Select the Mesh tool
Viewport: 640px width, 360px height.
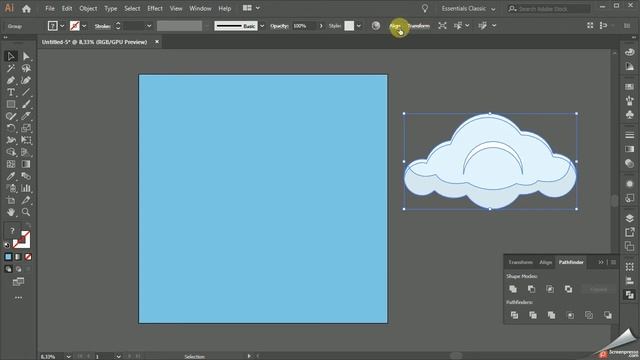click(x=11, y=164)
